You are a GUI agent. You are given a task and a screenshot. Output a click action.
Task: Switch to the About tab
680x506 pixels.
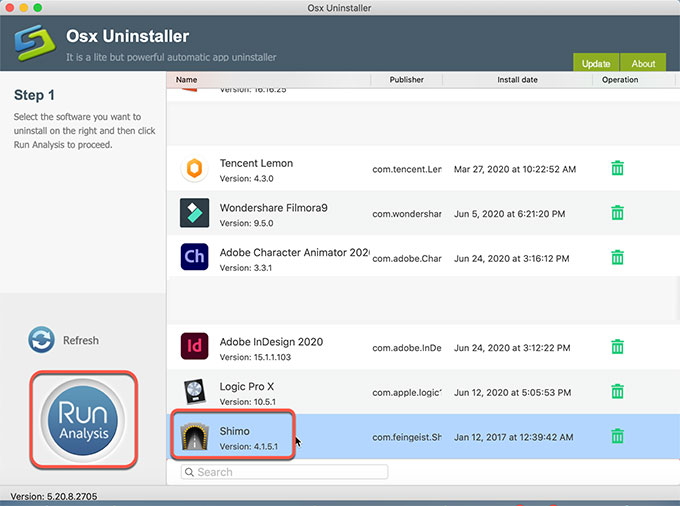[643, 63]
